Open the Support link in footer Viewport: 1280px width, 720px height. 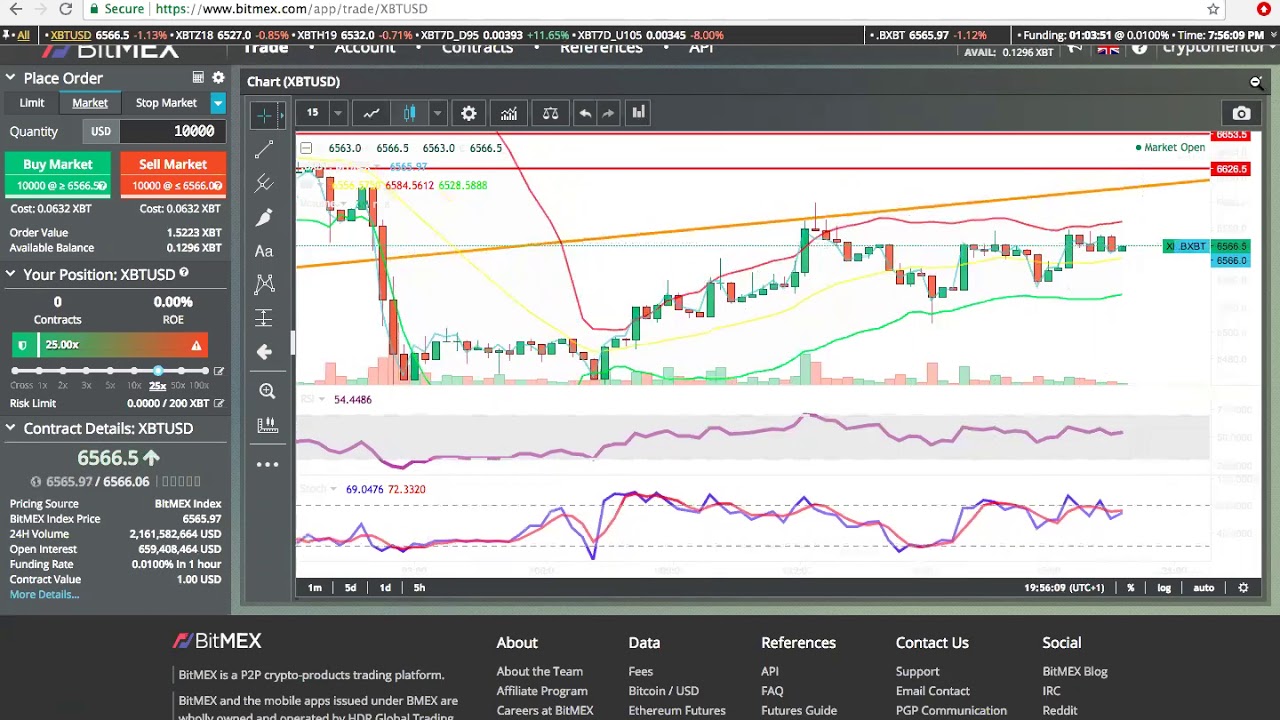918,672
